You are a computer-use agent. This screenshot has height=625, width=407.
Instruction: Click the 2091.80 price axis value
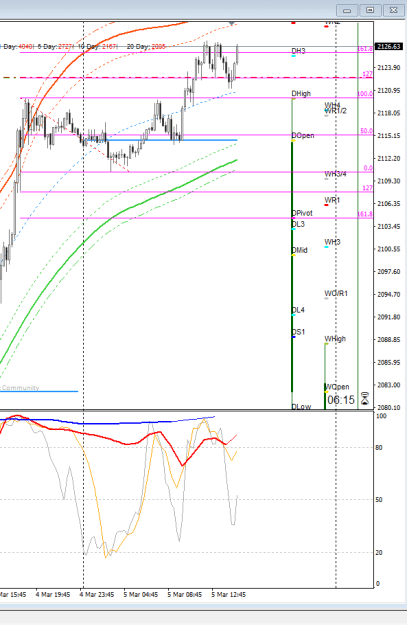point(389,317)
